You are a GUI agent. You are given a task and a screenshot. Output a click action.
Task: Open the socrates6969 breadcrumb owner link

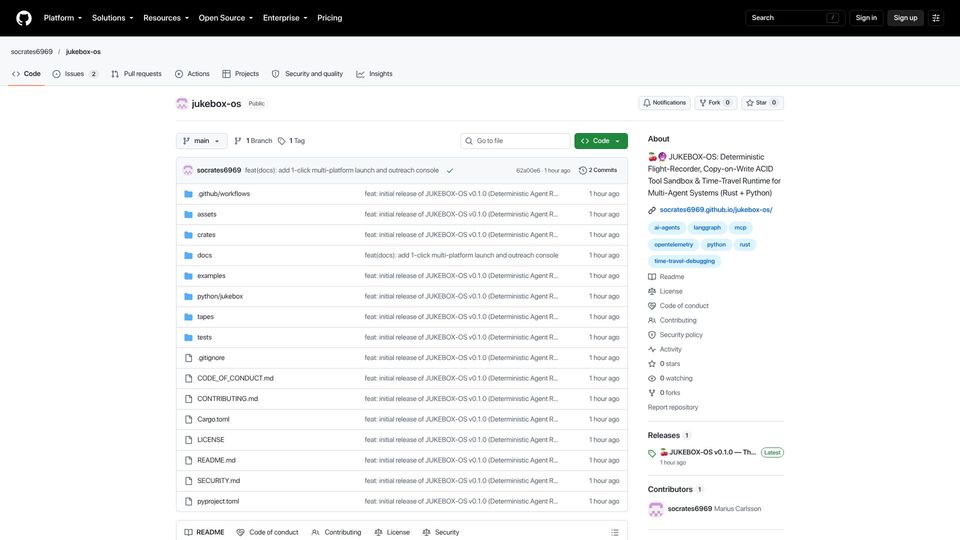pos(31,52)
